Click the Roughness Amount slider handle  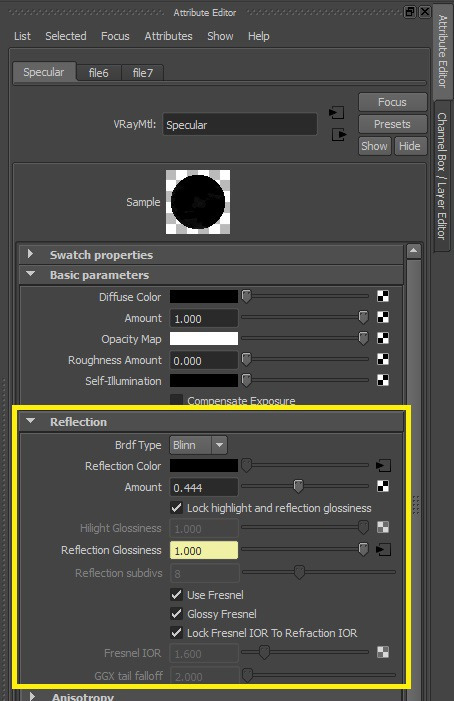point(246,359)
